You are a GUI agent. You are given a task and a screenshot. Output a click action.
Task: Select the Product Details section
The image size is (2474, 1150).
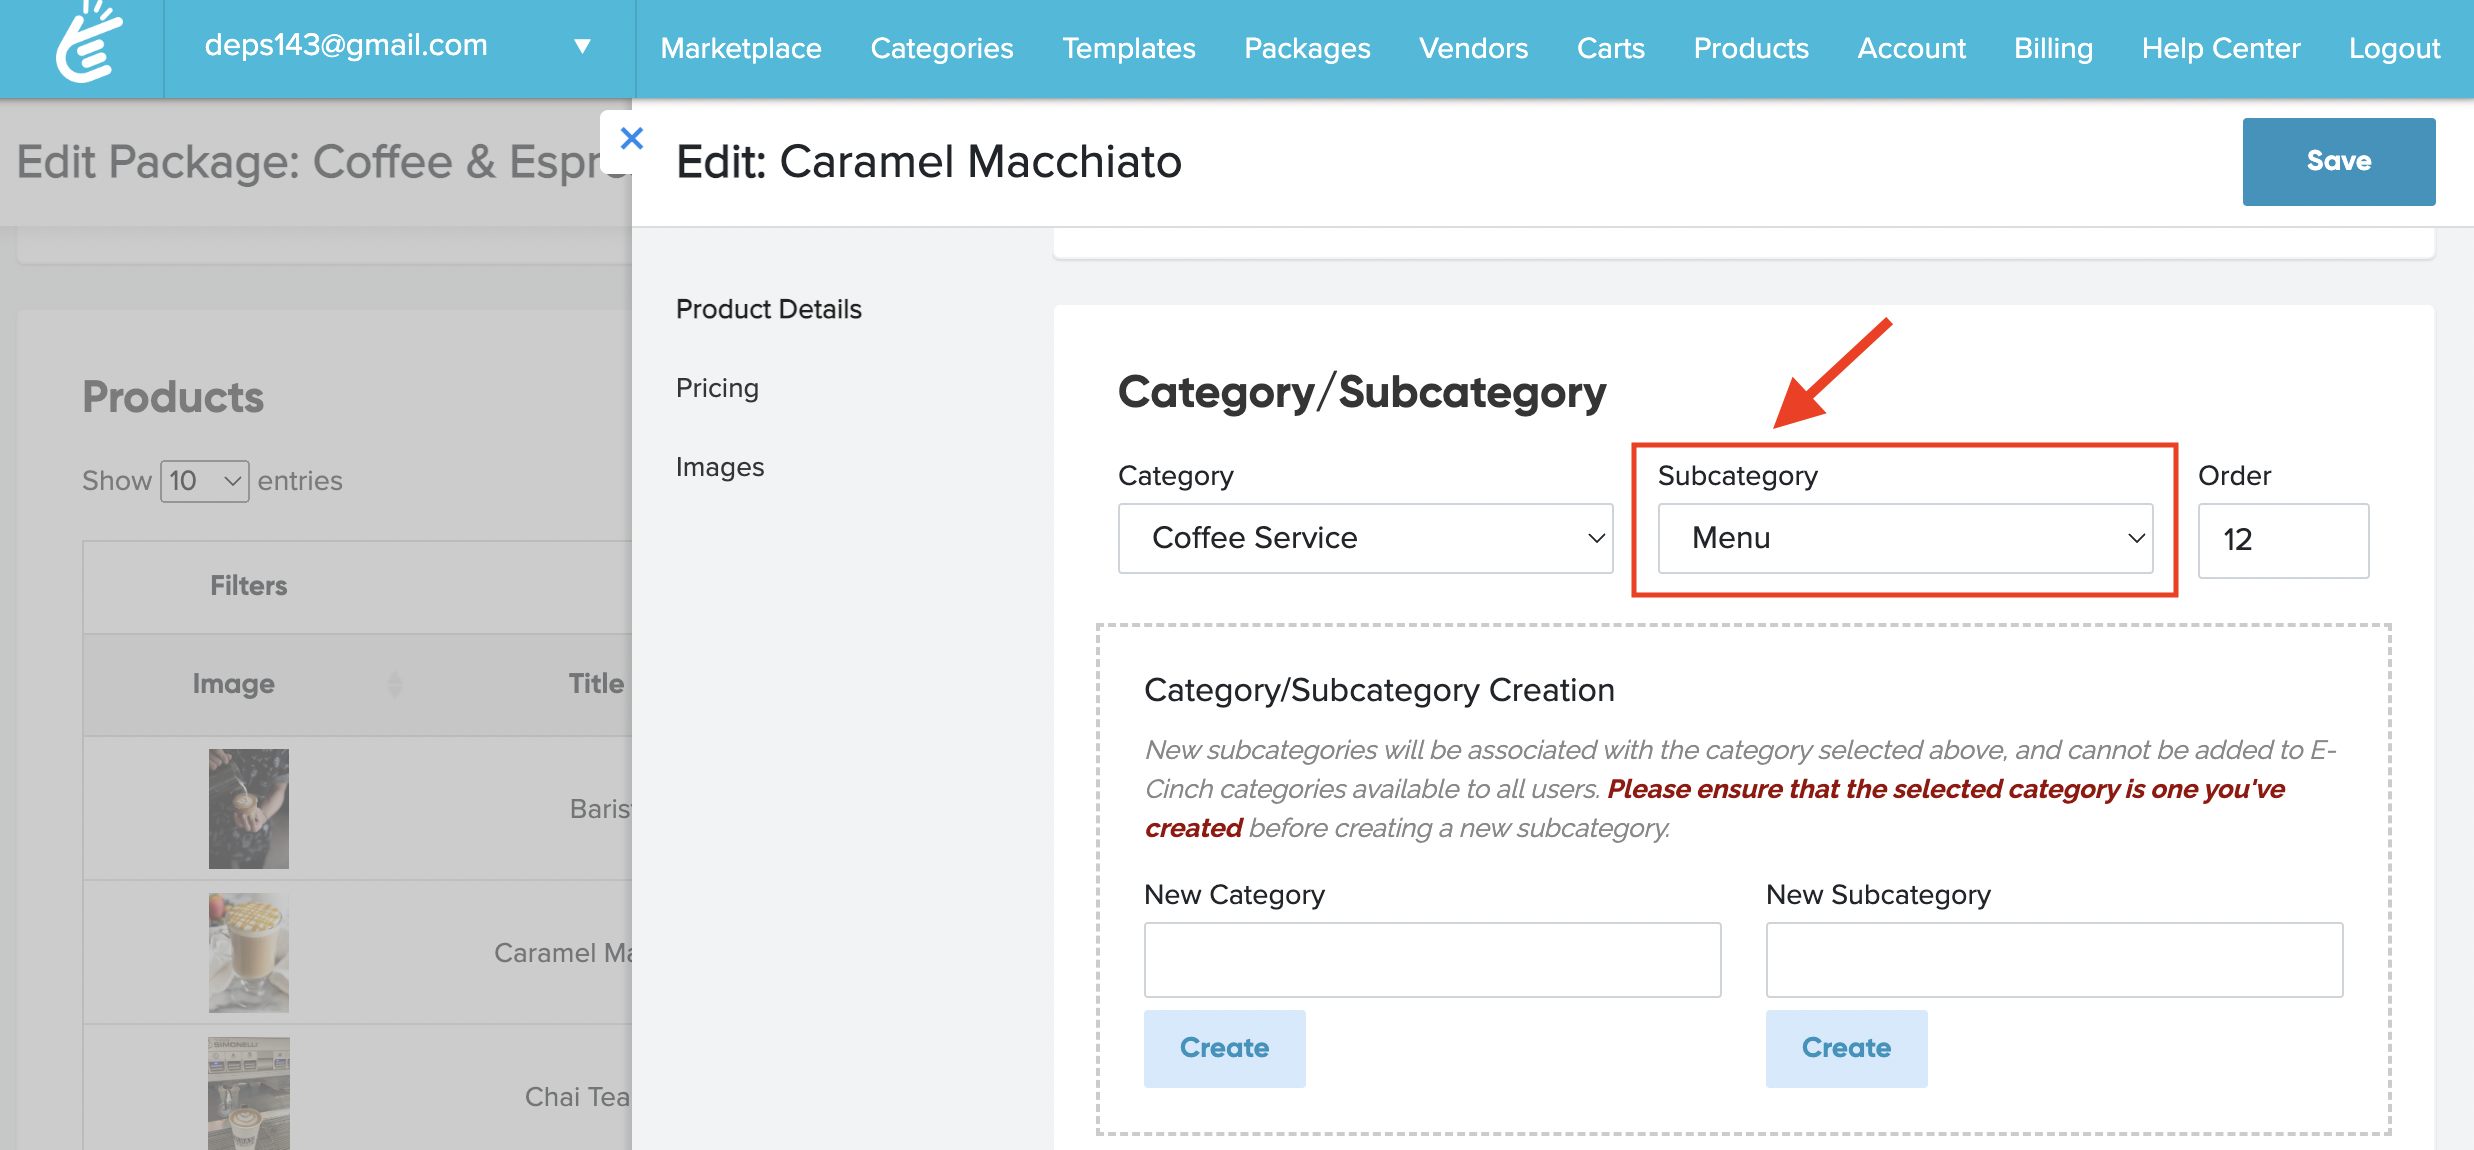[768, 309]
